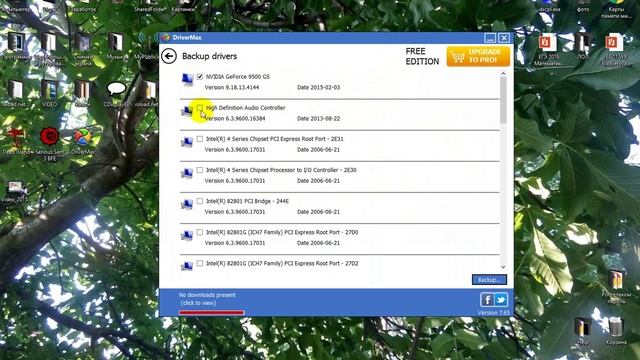Click the Date 2015-02-03 text
Image resolution: width=640 pixels, height=360 pixels.
coord(318,87)
